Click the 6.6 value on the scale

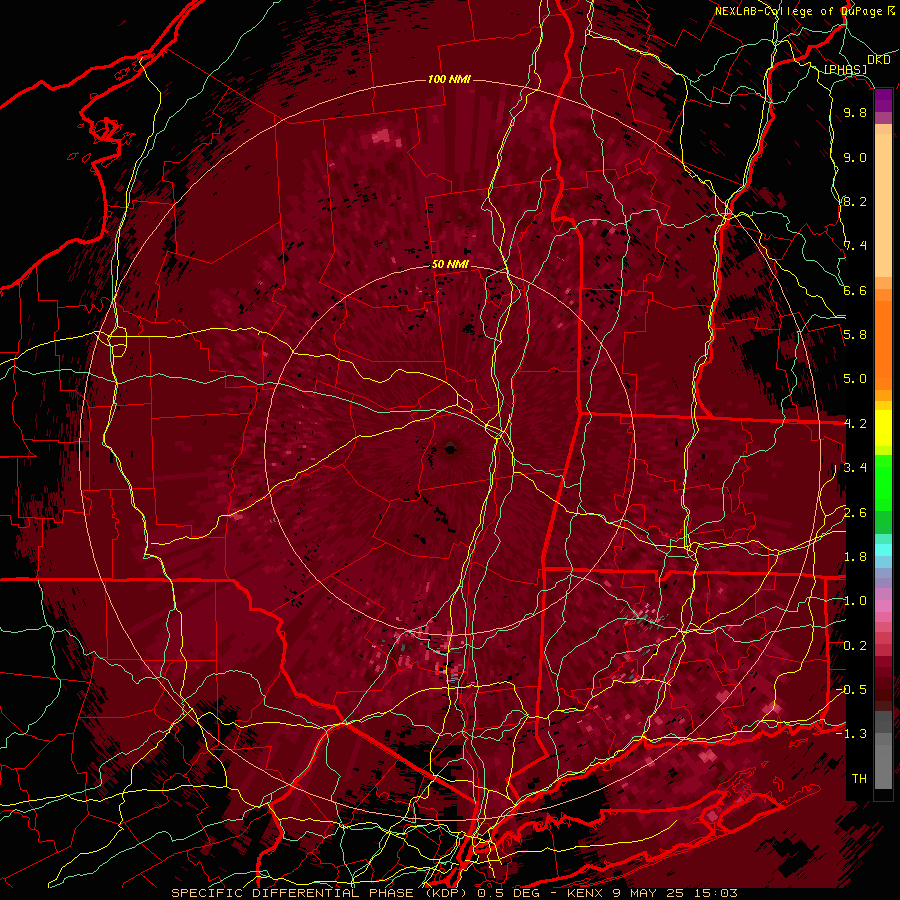pyautogui.click(x=855, y=290)
